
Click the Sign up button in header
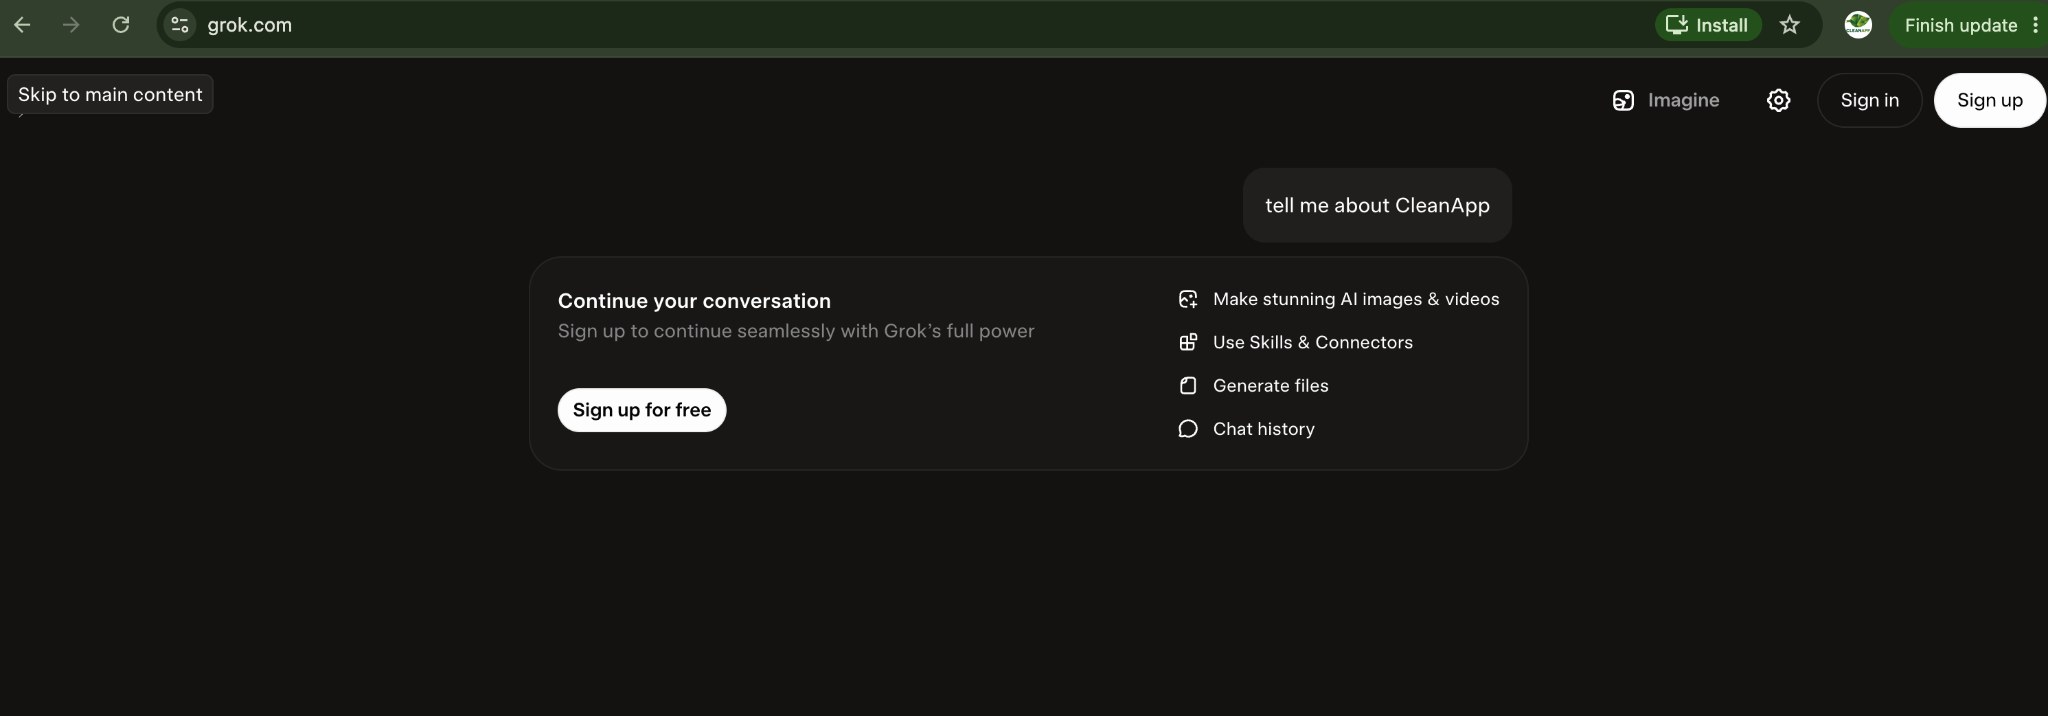pos(1989,100)
